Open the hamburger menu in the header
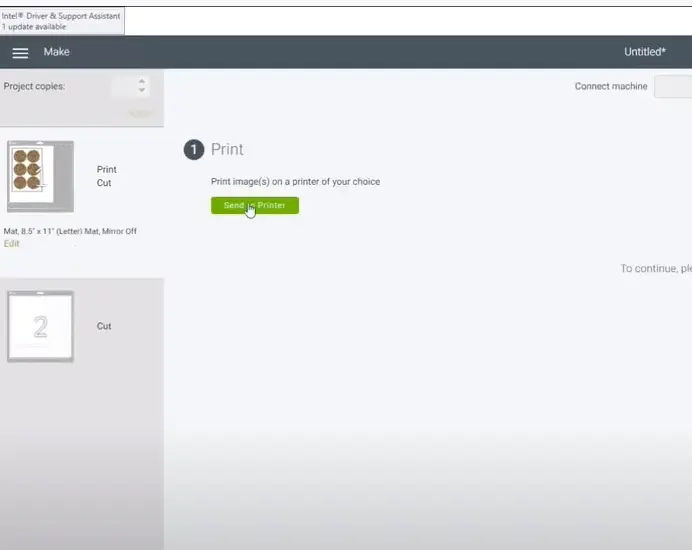Screen dimensions: 692x550 20,52
